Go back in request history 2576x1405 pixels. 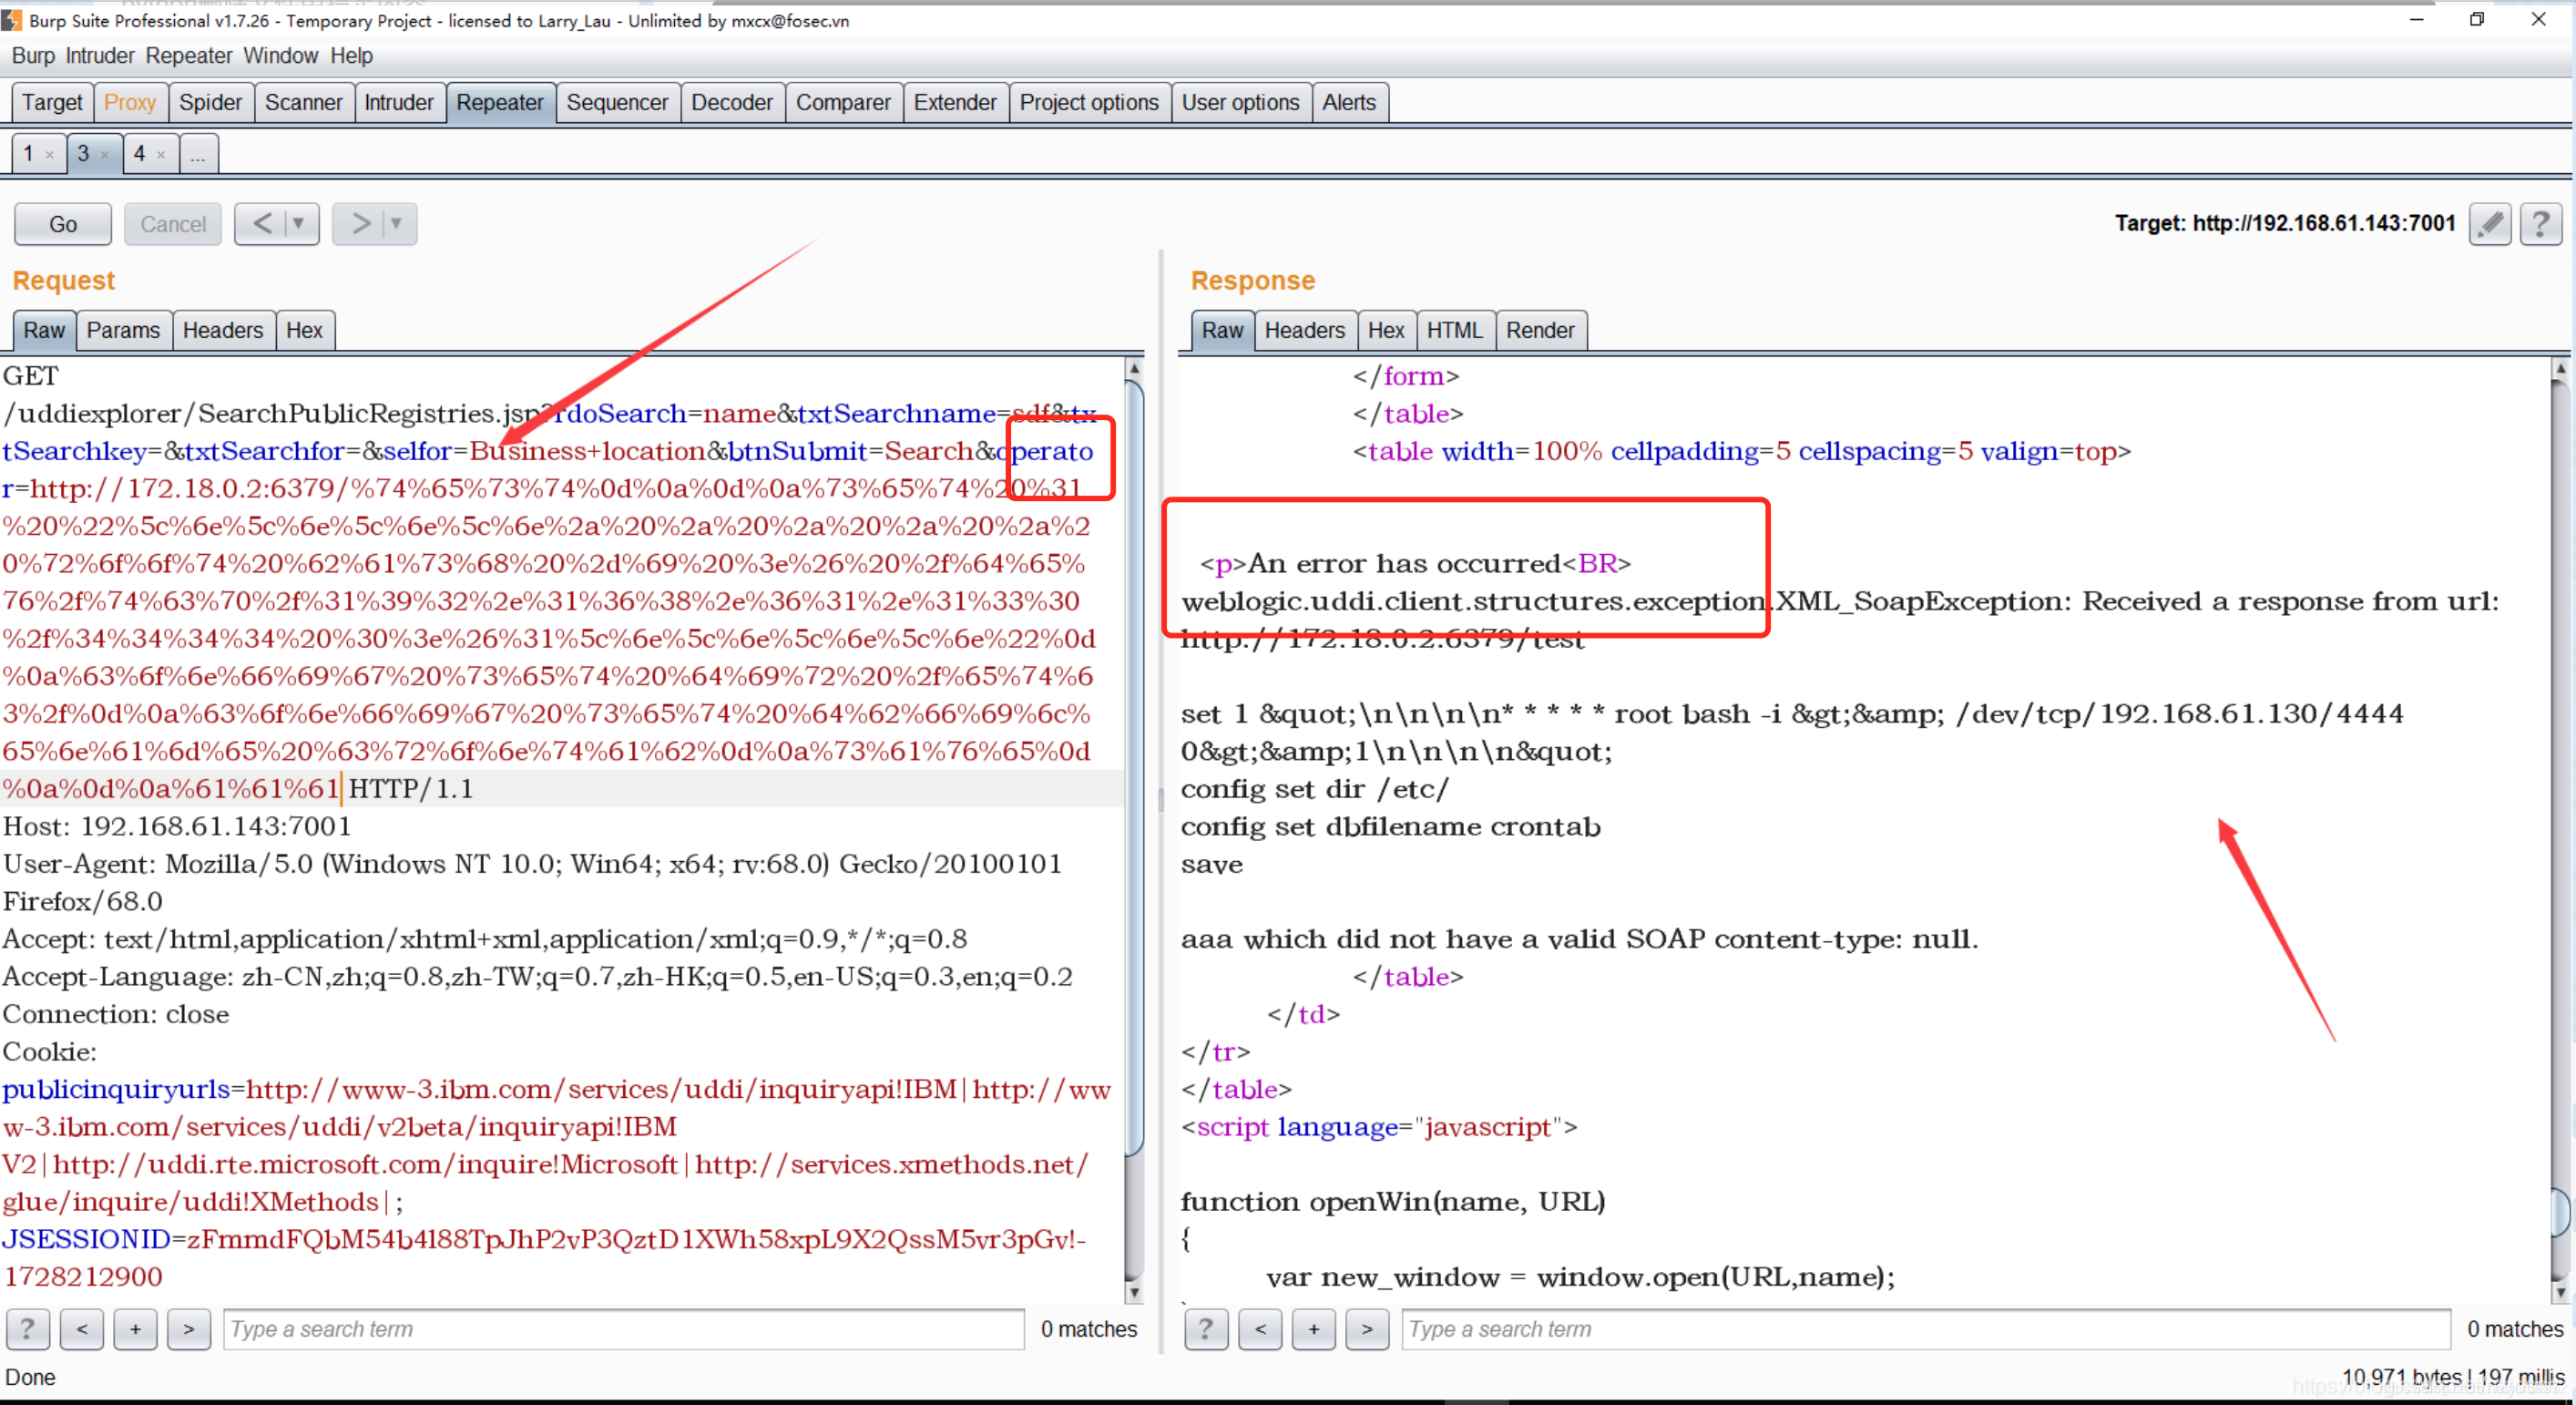click(x=262, y=223)
